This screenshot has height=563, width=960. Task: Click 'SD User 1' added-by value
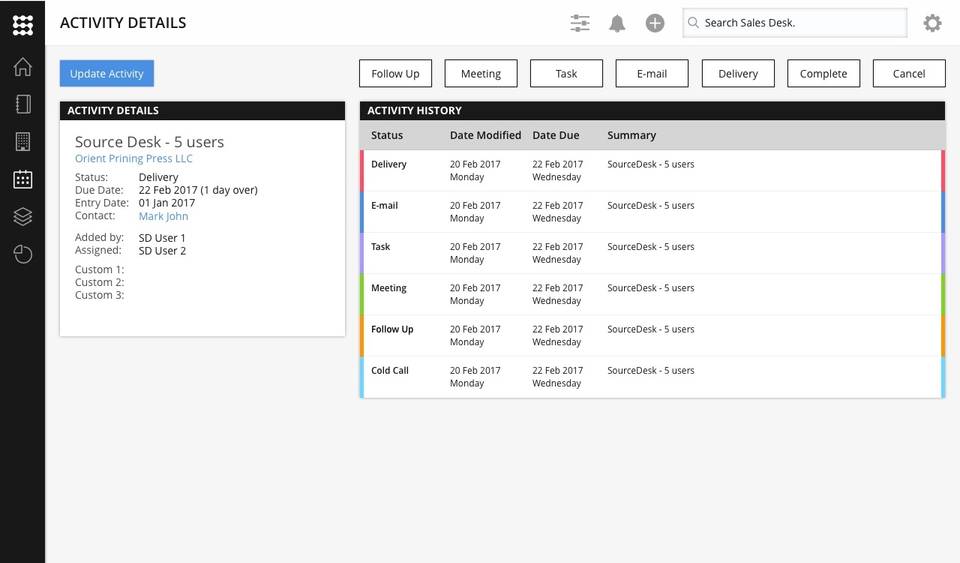coord(162,238)
